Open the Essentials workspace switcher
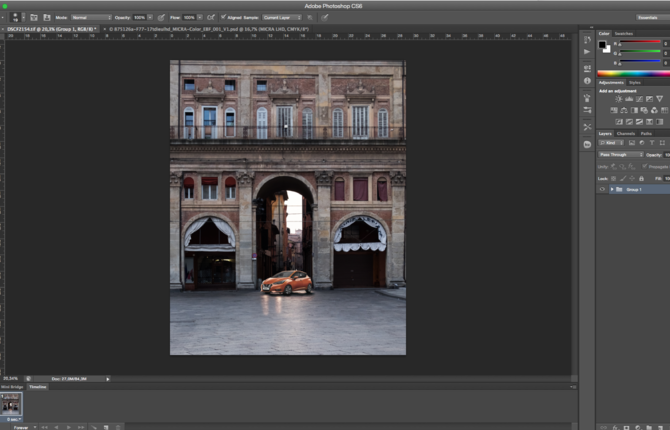The image size is (670, 430). click(652, 18)
